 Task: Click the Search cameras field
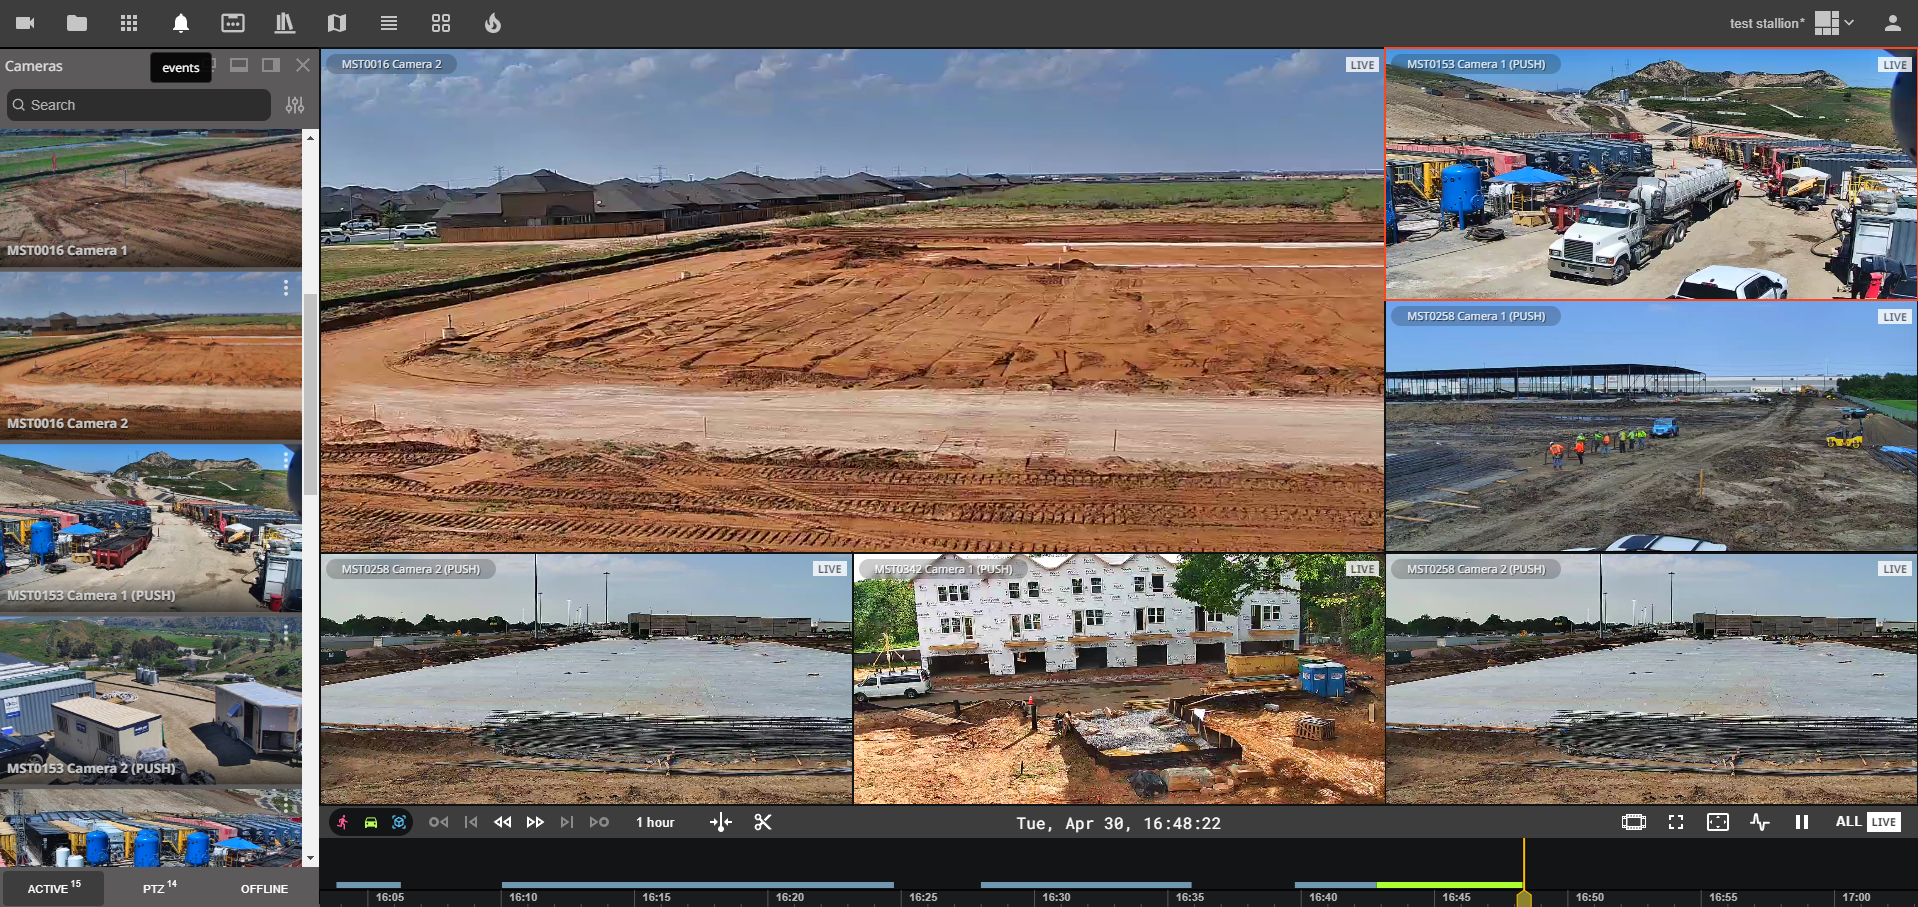(139, 105)
